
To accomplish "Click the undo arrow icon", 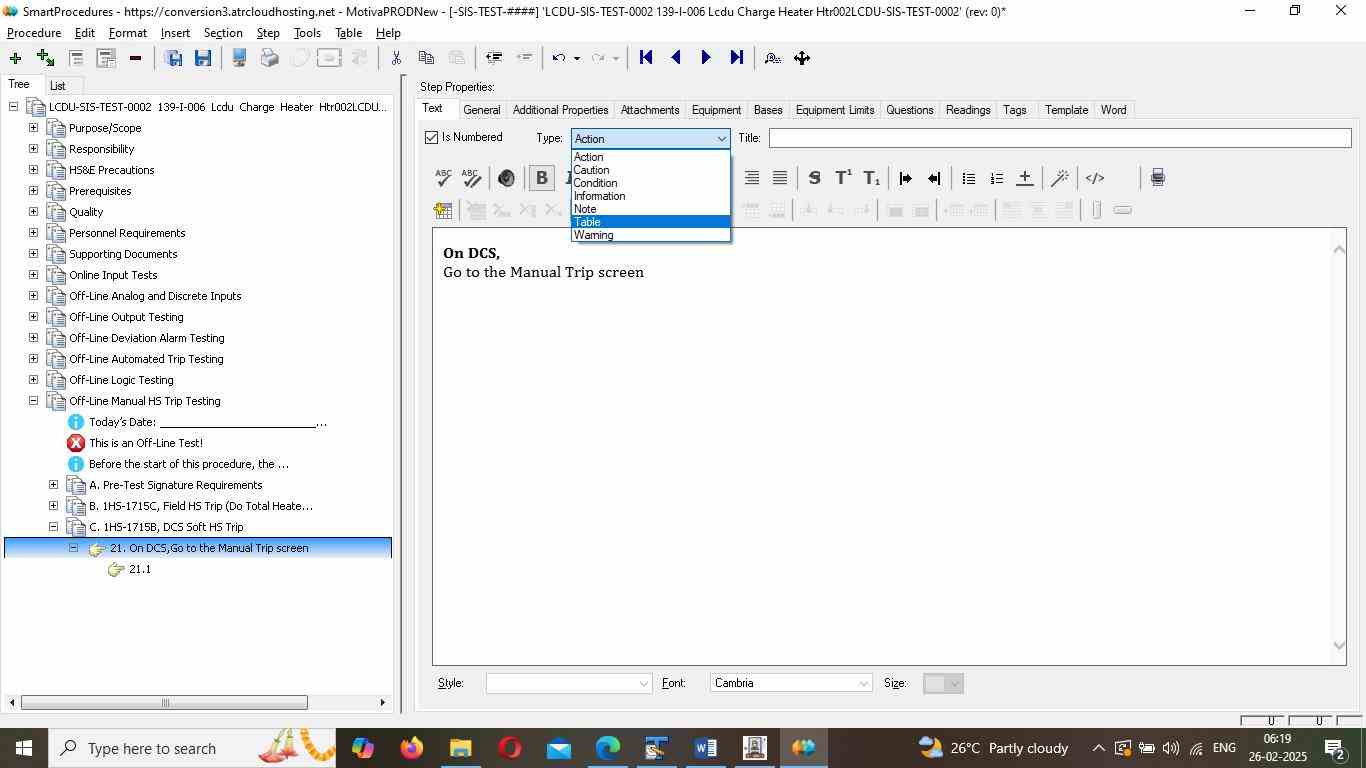I will [560, 58].
